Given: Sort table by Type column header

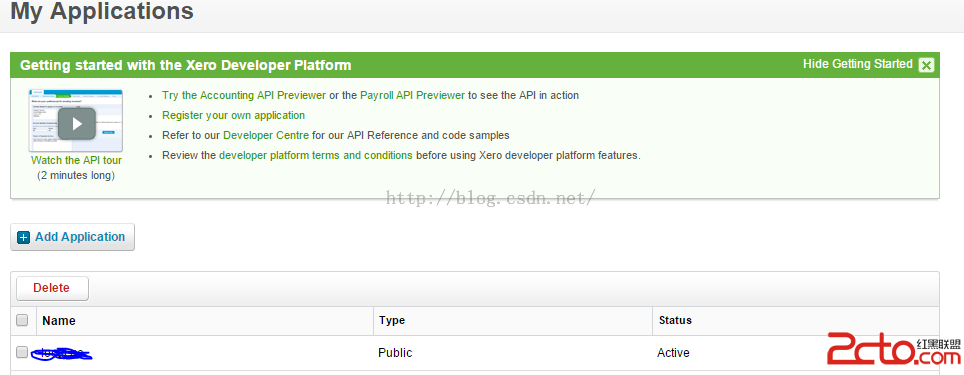Looking at the screenshot, I should (x=392, y=320).
